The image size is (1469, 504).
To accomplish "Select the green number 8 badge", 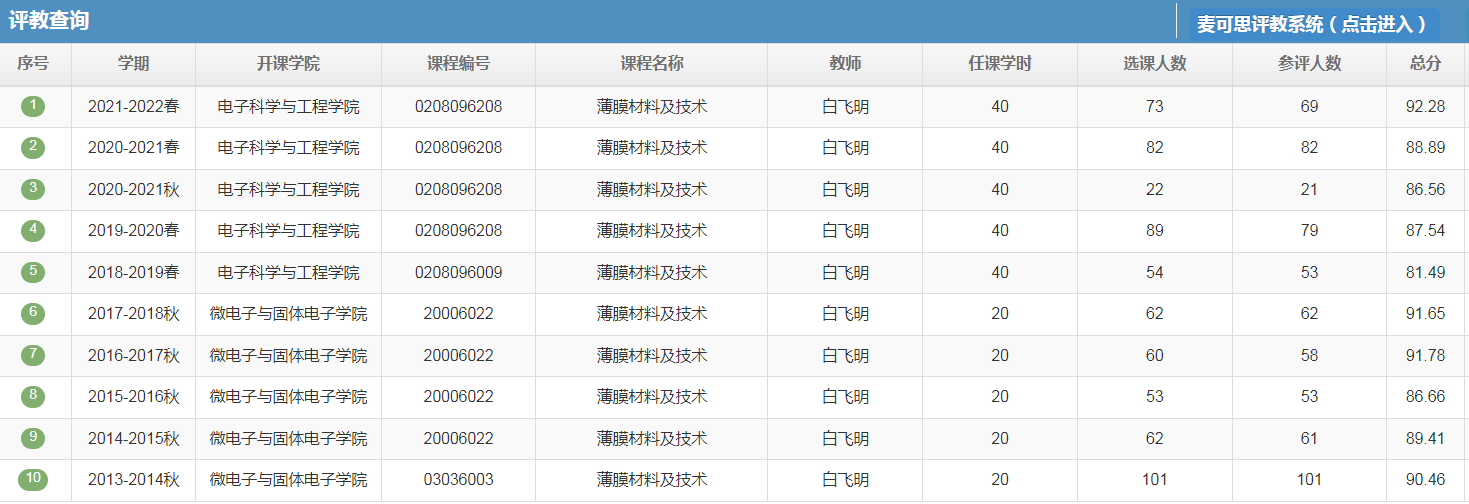I will click(x=33, y=396).
